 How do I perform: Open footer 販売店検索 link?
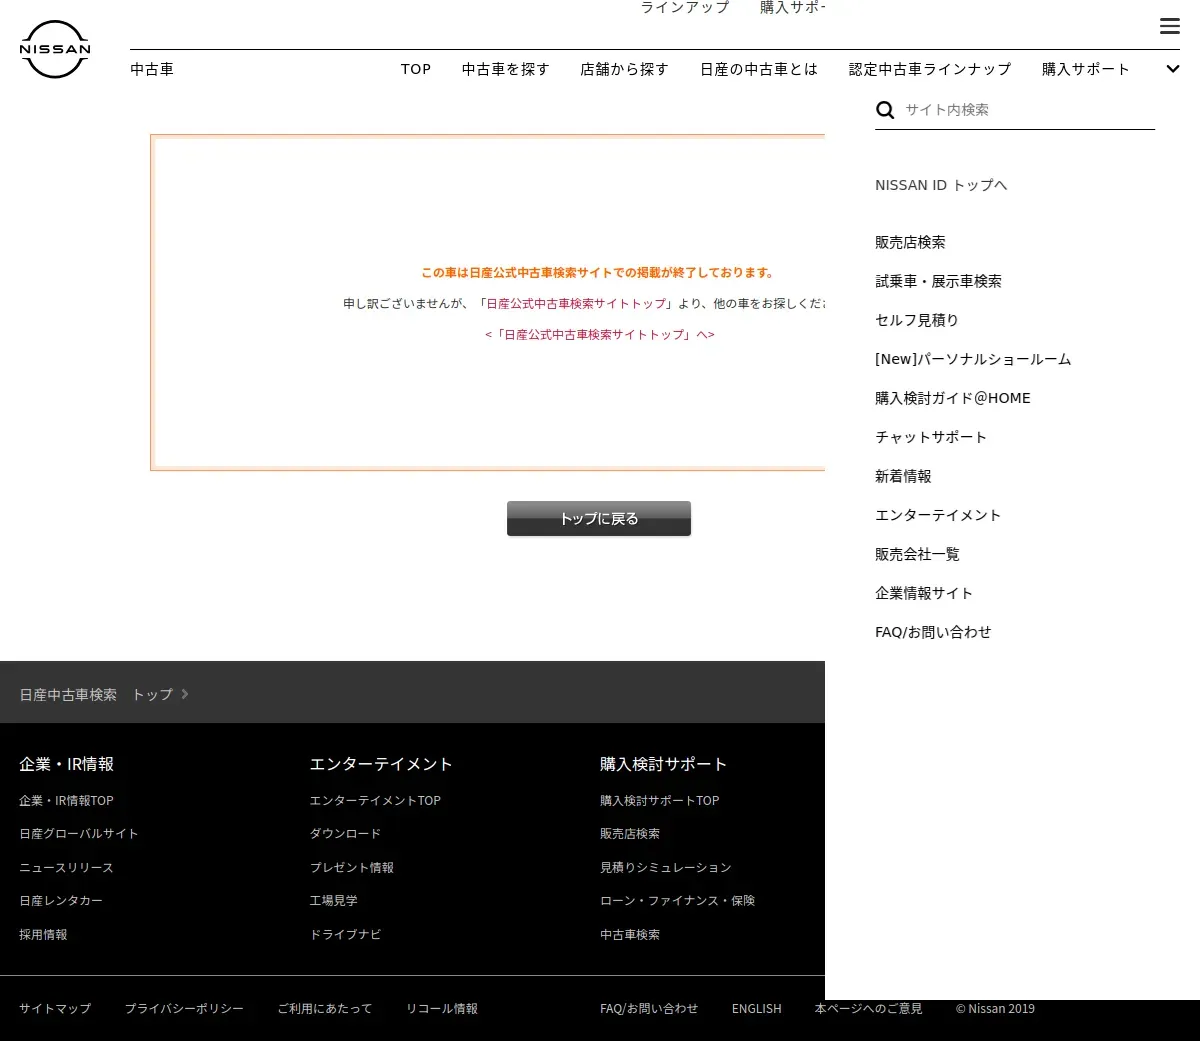point(630,833)
